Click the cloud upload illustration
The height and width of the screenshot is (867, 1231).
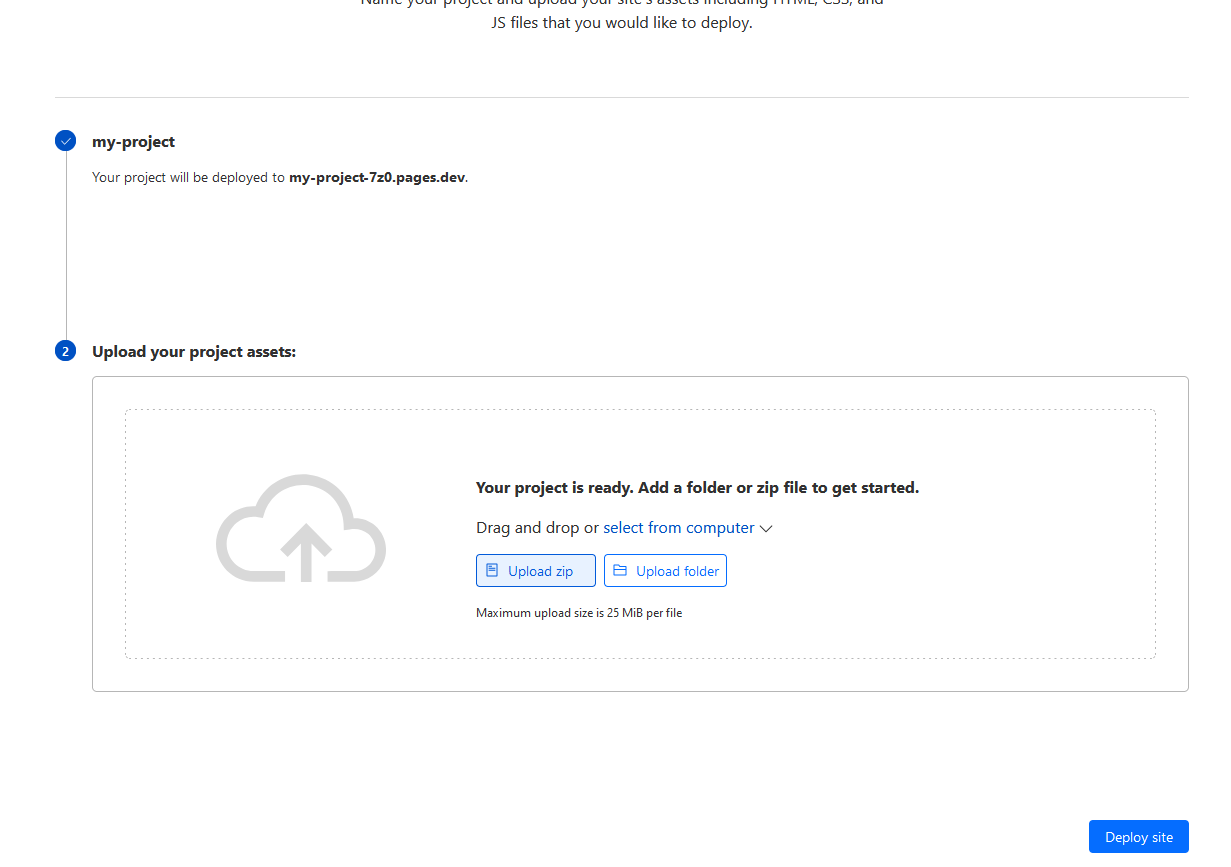pyautogui.click(x=300, y=530)
